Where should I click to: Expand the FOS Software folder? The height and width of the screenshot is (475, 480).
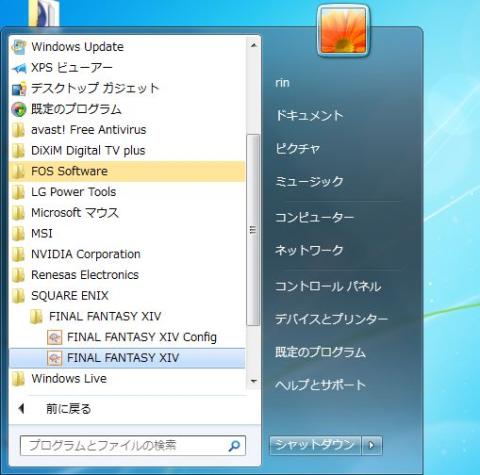127,171
